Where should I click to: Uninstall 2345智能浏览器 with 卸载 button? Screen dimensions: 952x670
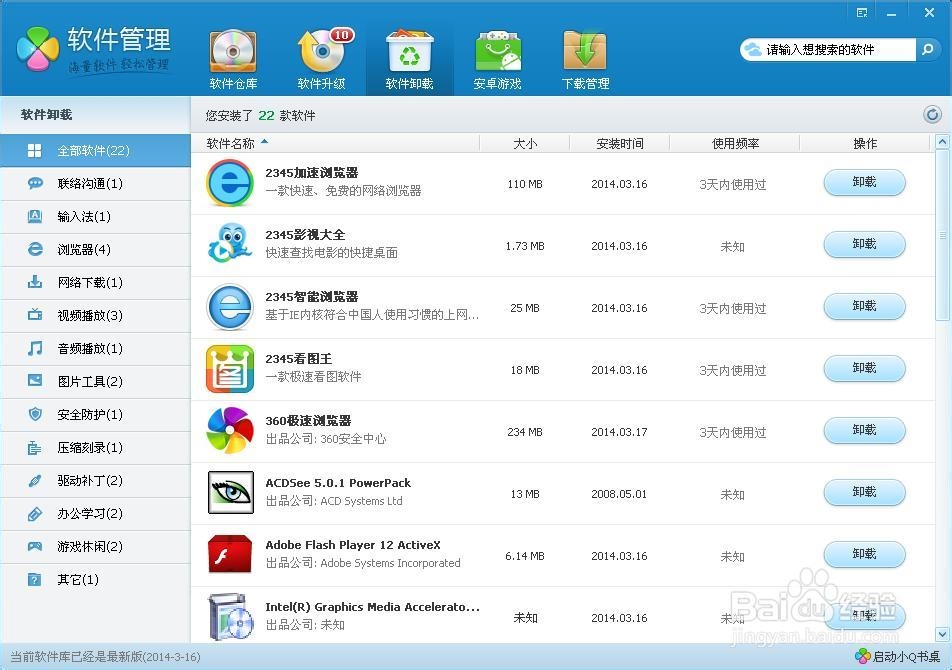pos(865,306)
